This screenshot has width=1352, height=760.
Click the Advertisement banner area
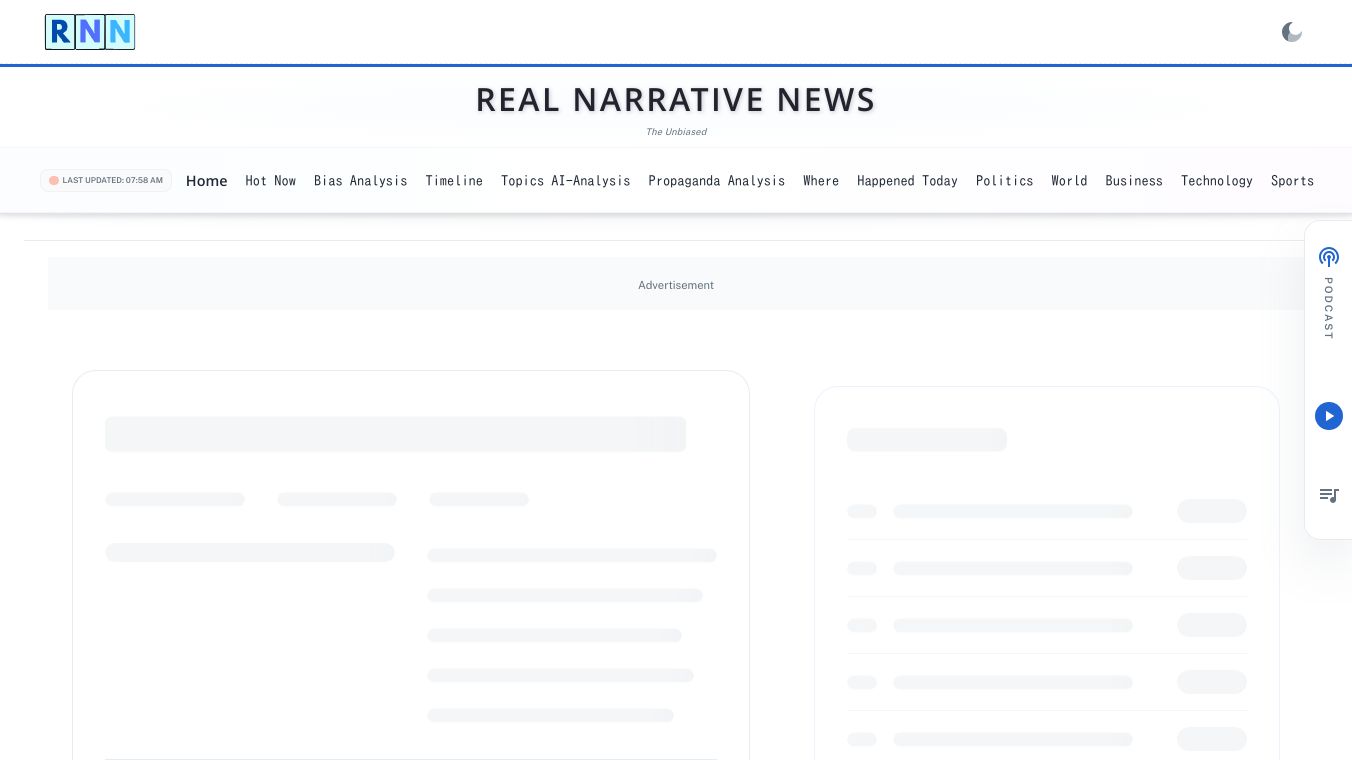tap(676, 284)
